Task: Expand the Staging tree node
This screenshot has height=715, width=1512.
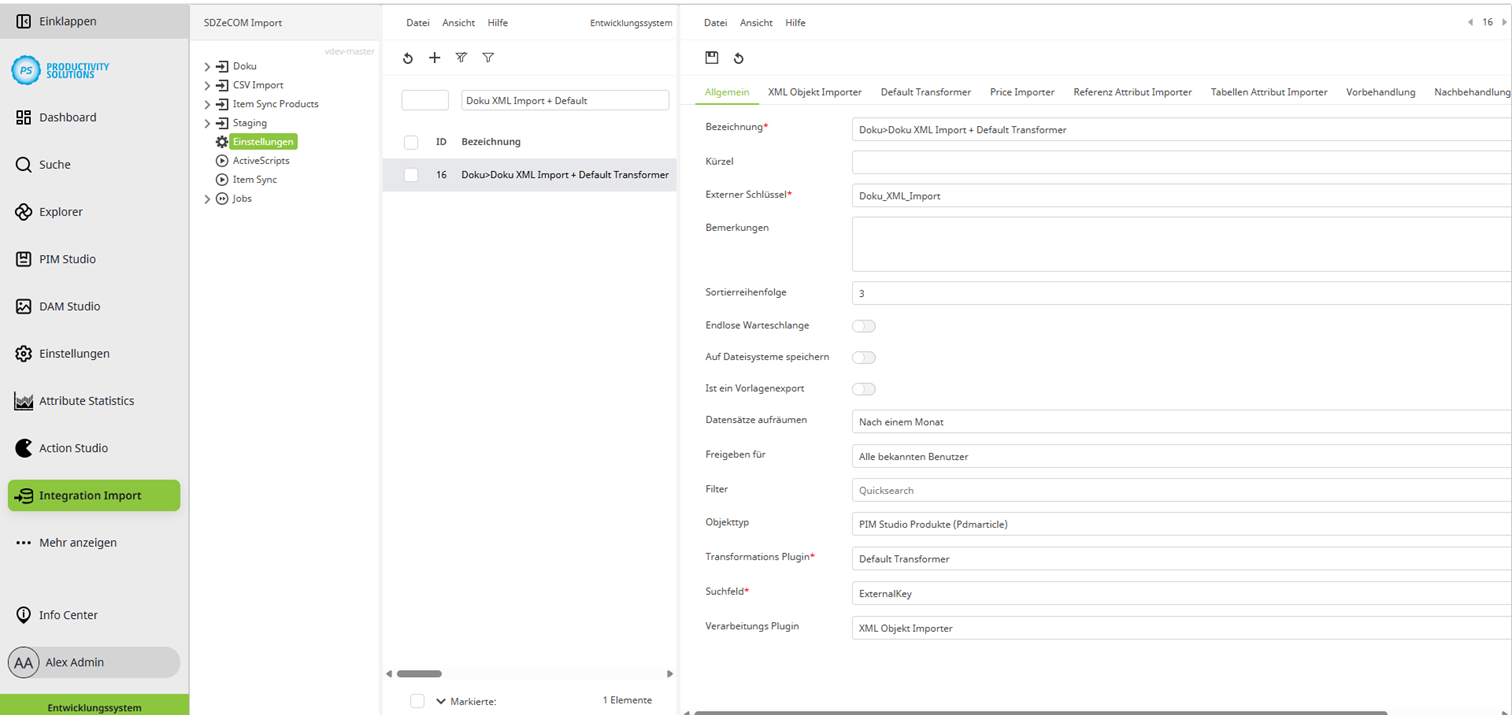Action: (208, 124)
